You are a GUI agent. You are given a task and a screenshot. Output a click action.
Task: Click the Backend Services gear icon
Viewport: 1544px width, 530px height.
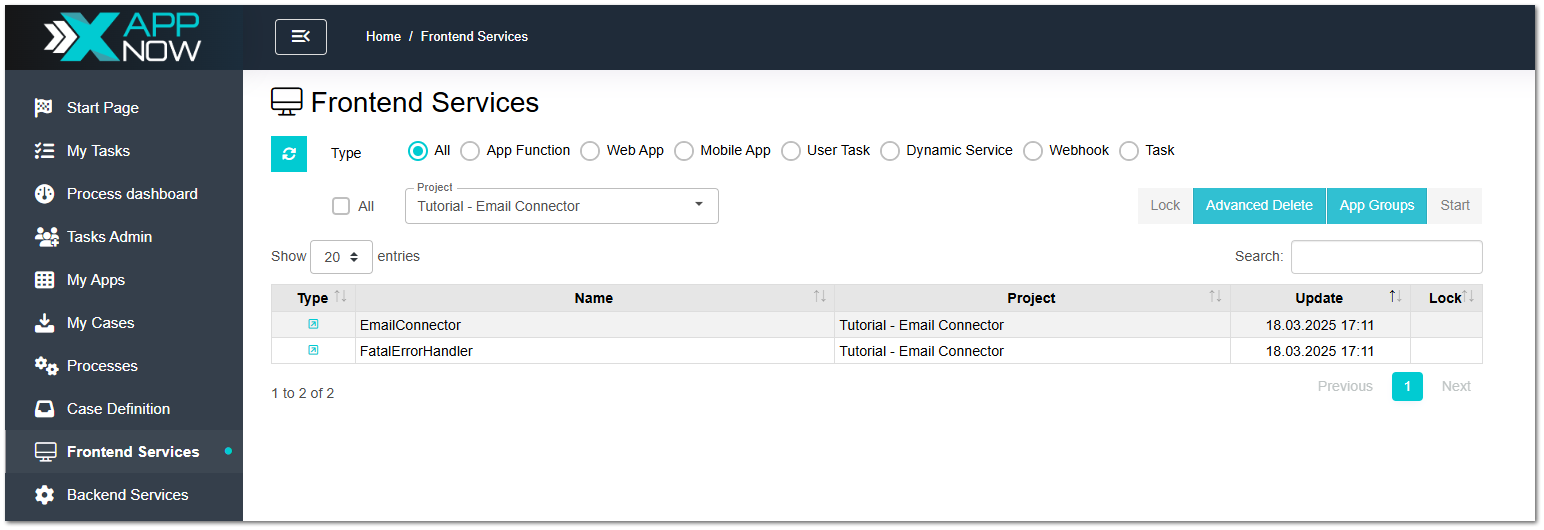(x=44, y=495)
